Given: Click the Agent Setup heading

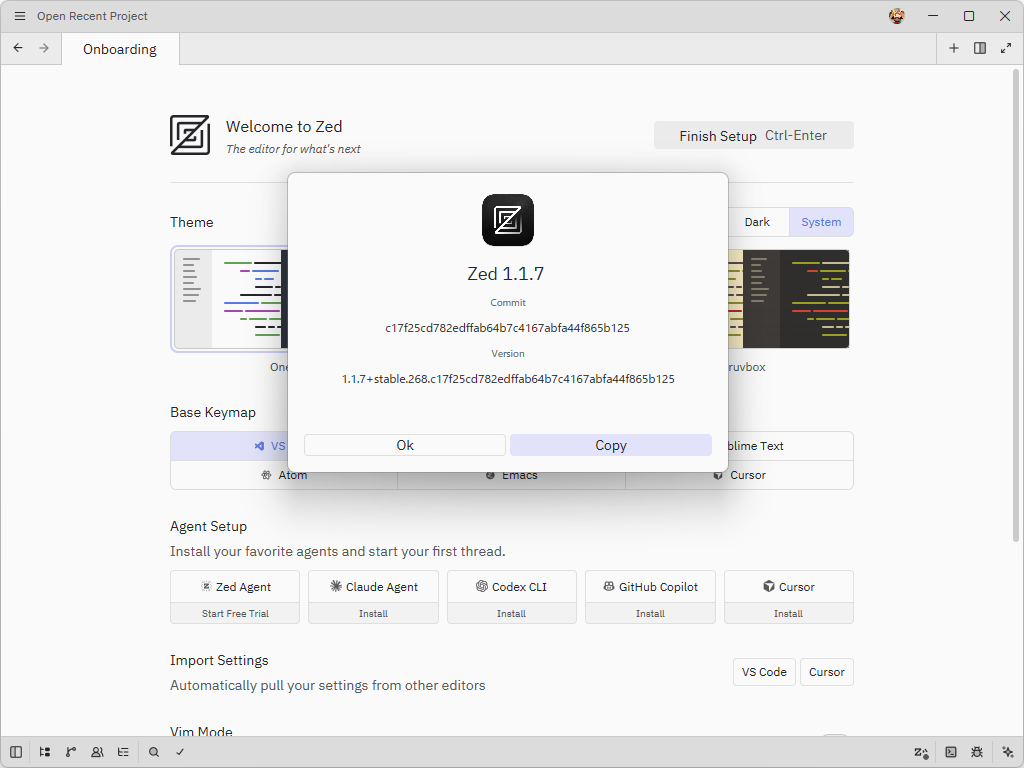Looking at the screenshot, I should click(208, 526).
